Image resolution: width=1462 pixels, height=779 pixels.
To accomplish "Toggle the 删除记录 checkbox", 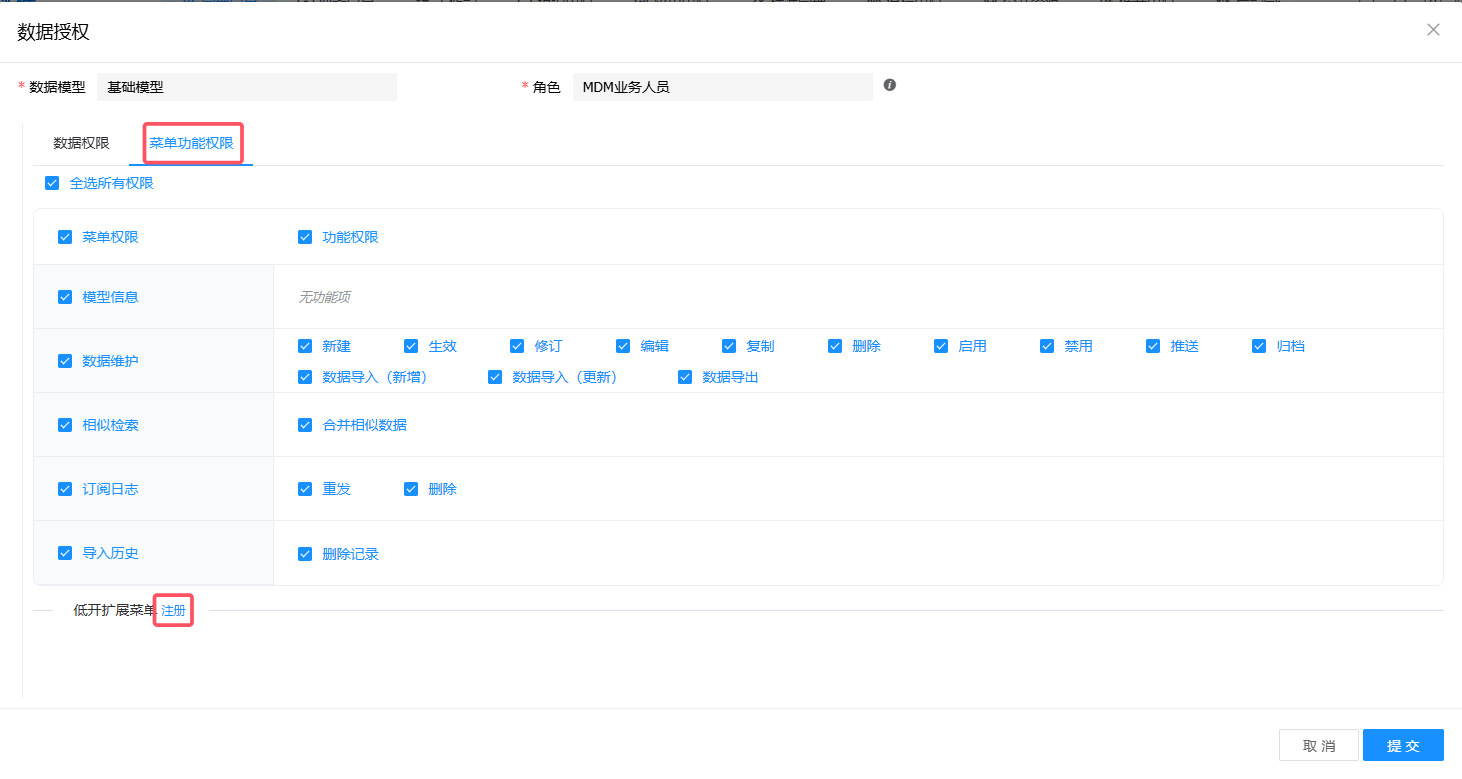I will (305, 554).
